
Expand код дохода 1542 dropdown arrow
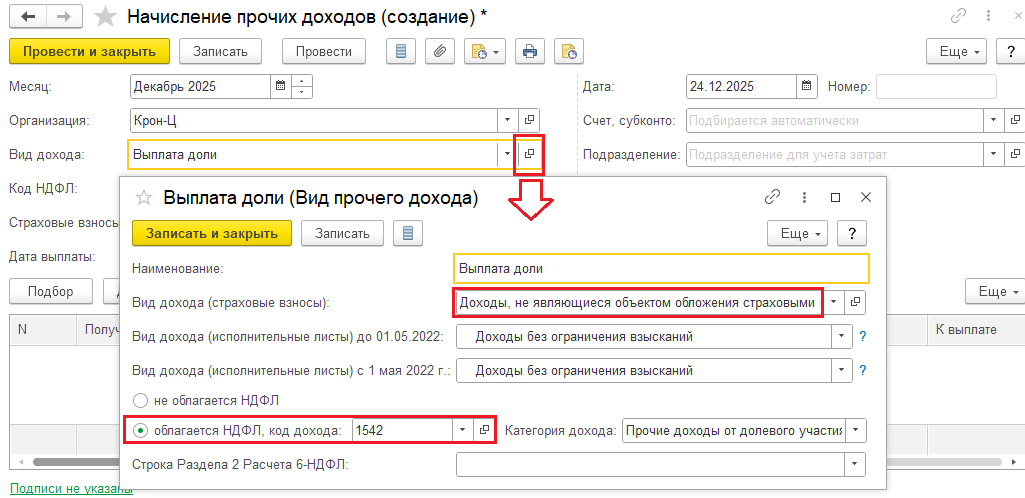[462, 430]
